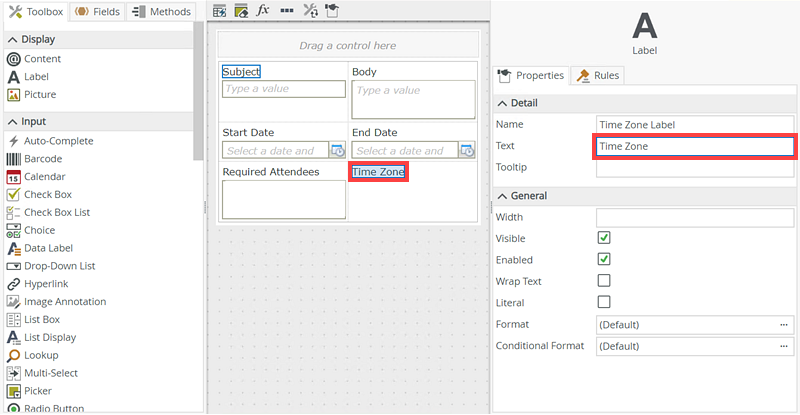Screen dimensions: 800x415
Task: Select the Check Box control in Toolbox
Action: point(39,194)
